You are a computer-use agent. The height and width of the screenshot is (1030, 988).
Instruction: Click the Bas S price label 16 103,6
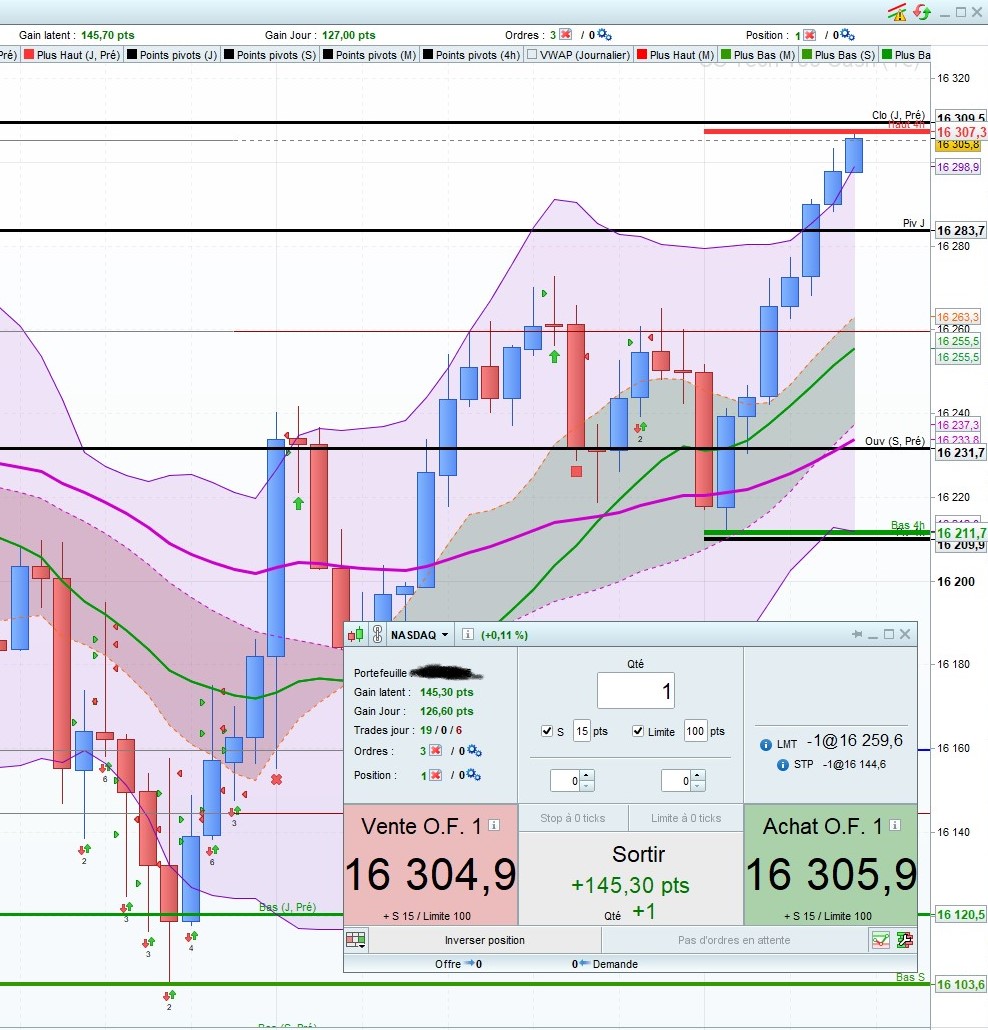pyautogui.click(x=960, y=984)
